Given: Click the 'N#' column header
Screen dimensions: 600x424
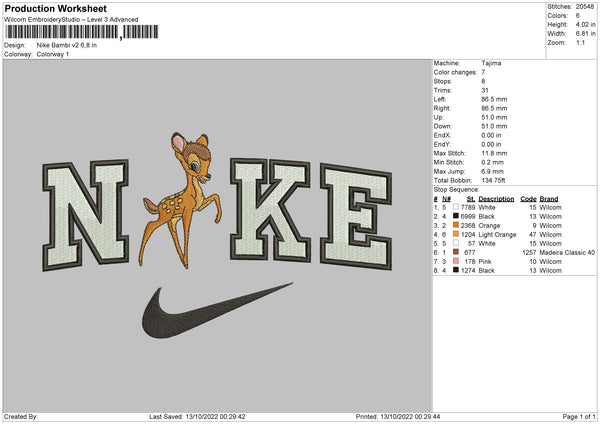Looking at the screenshot, I should coord(447,199).
